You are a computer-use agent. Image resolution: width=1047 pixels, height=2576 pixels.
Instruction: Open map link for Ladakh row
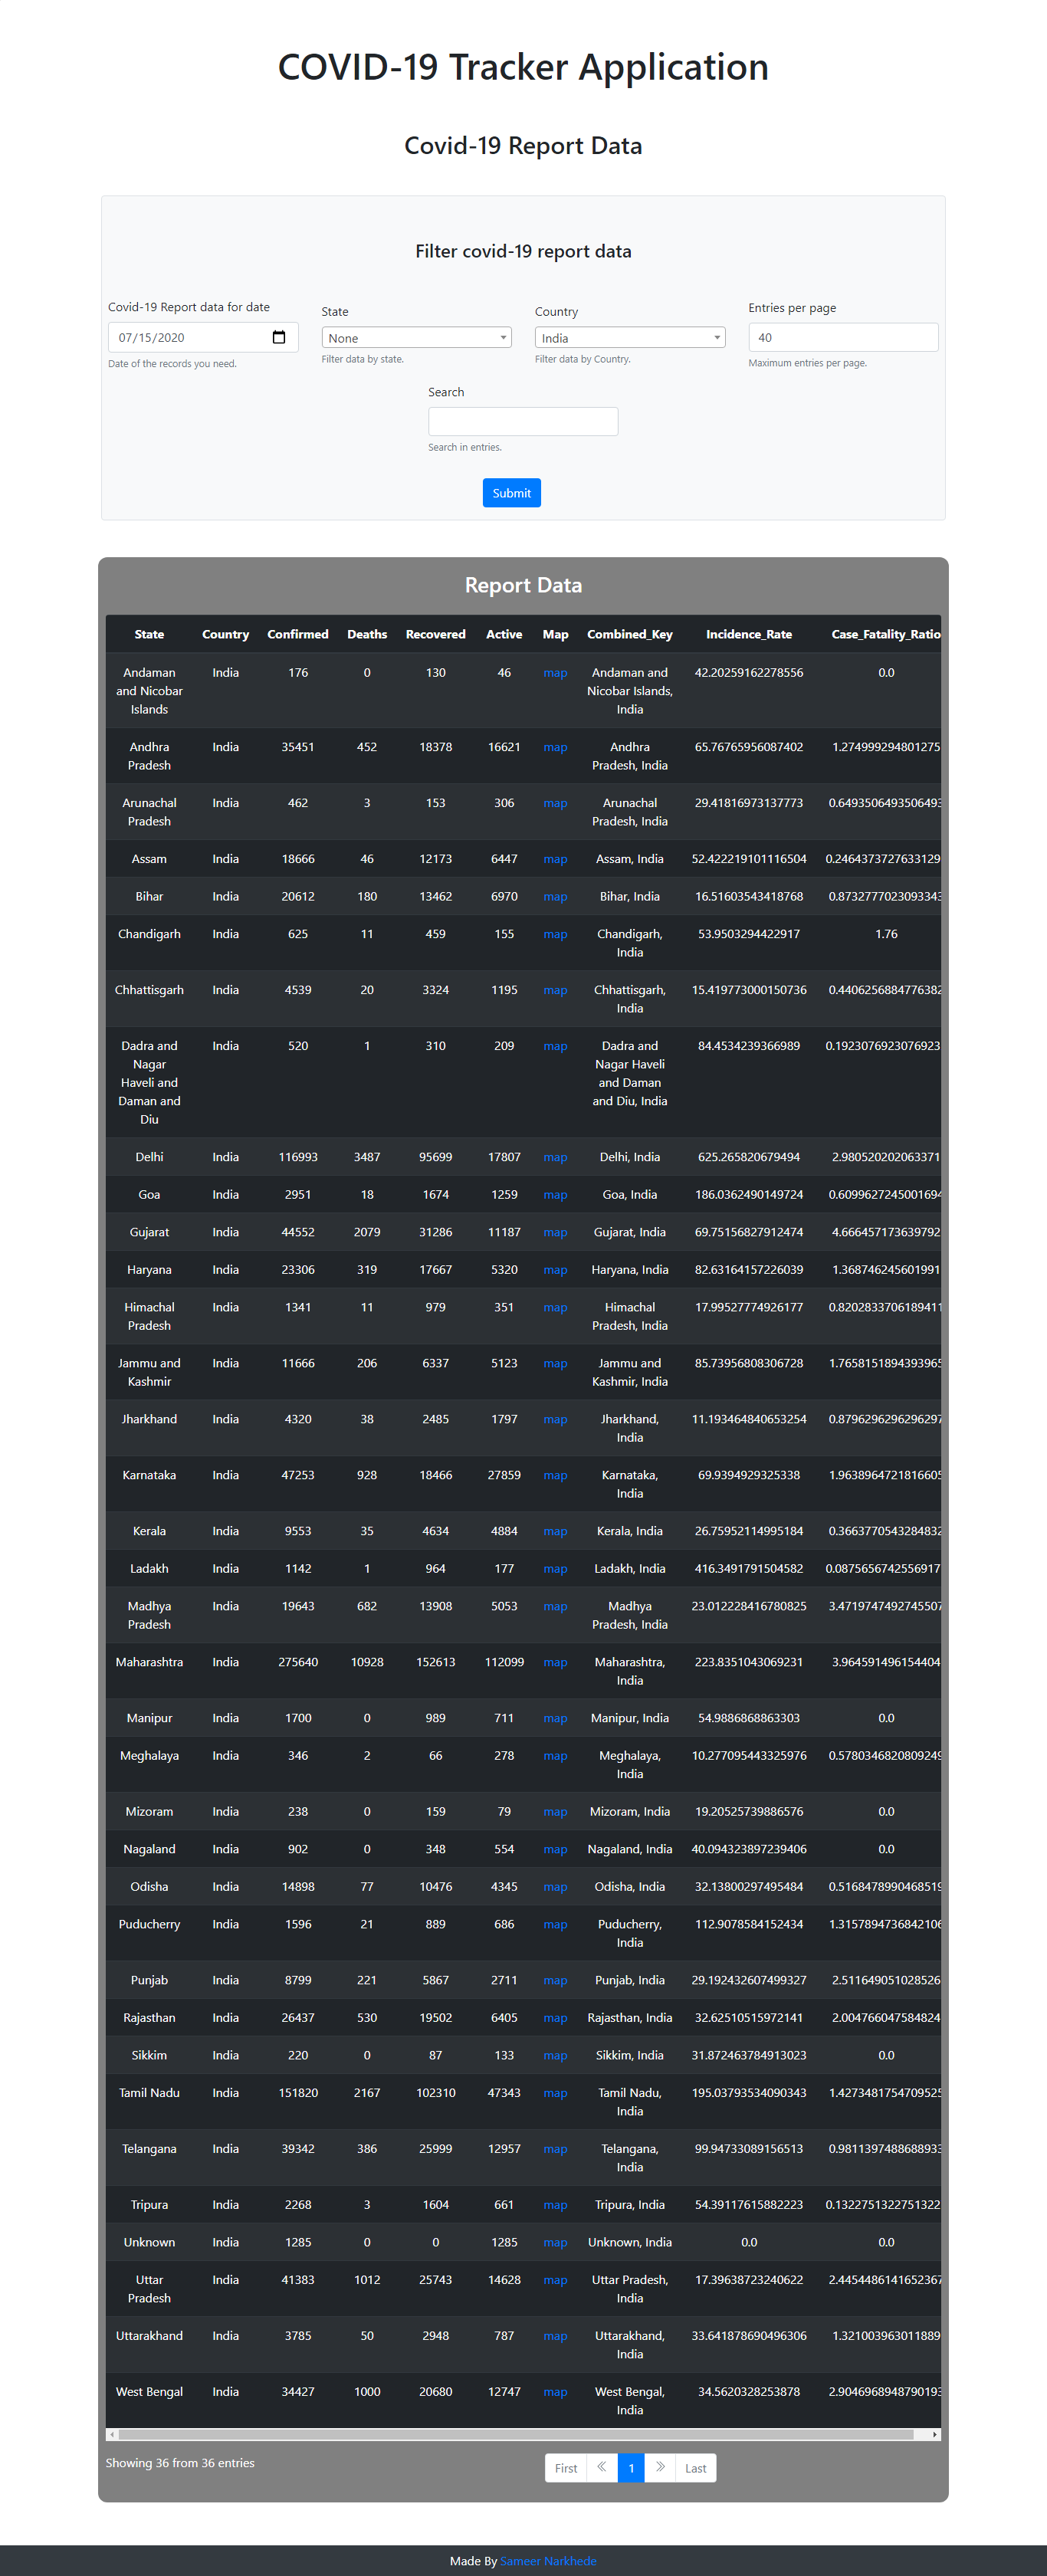[555, 1569]
